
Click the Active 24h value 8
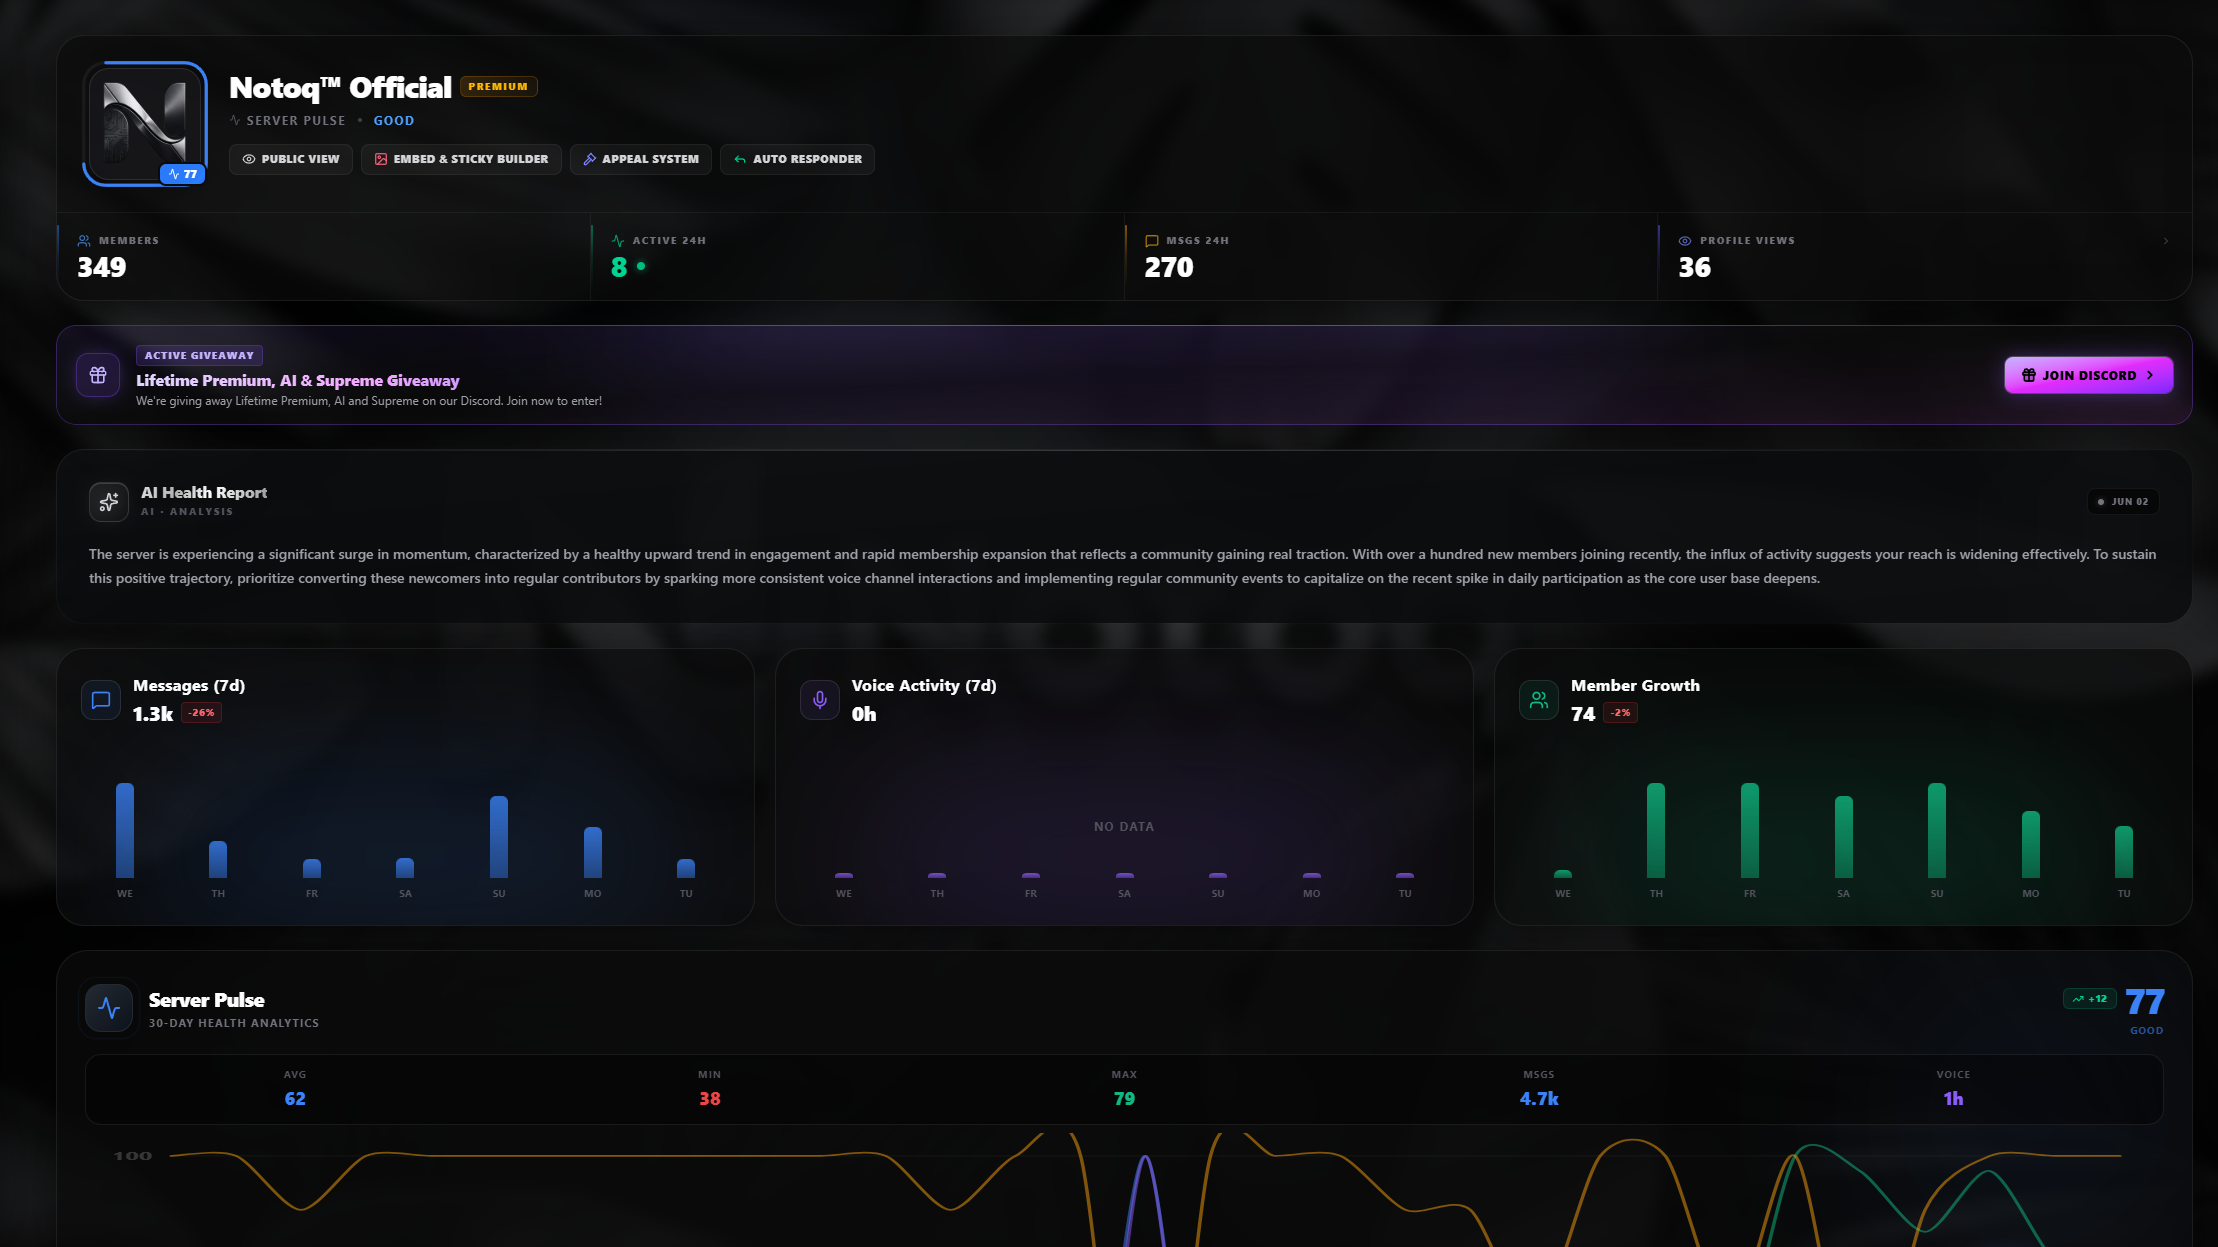coord(619,268)
